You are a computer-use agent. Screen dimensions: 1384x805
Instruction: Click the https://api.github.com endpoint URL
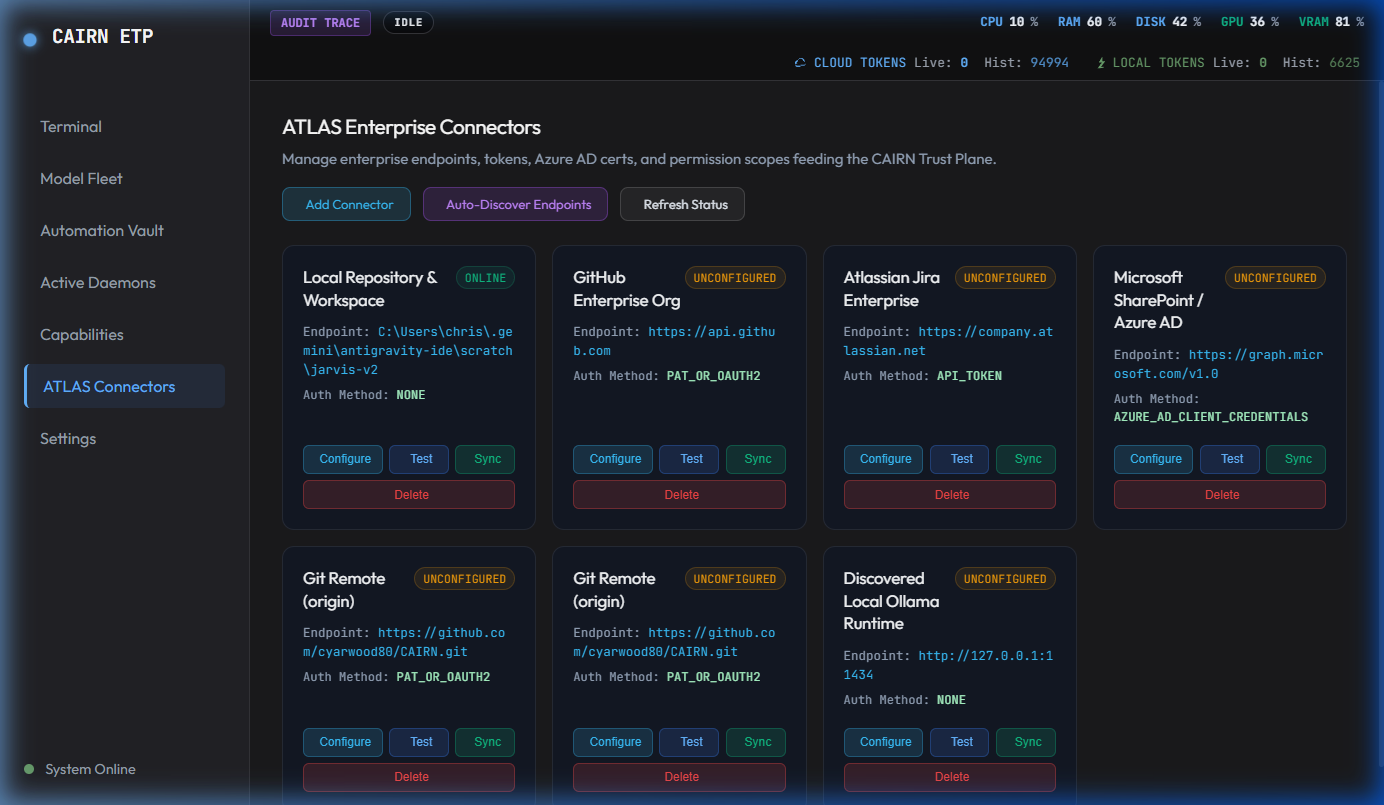click(674, 341)
